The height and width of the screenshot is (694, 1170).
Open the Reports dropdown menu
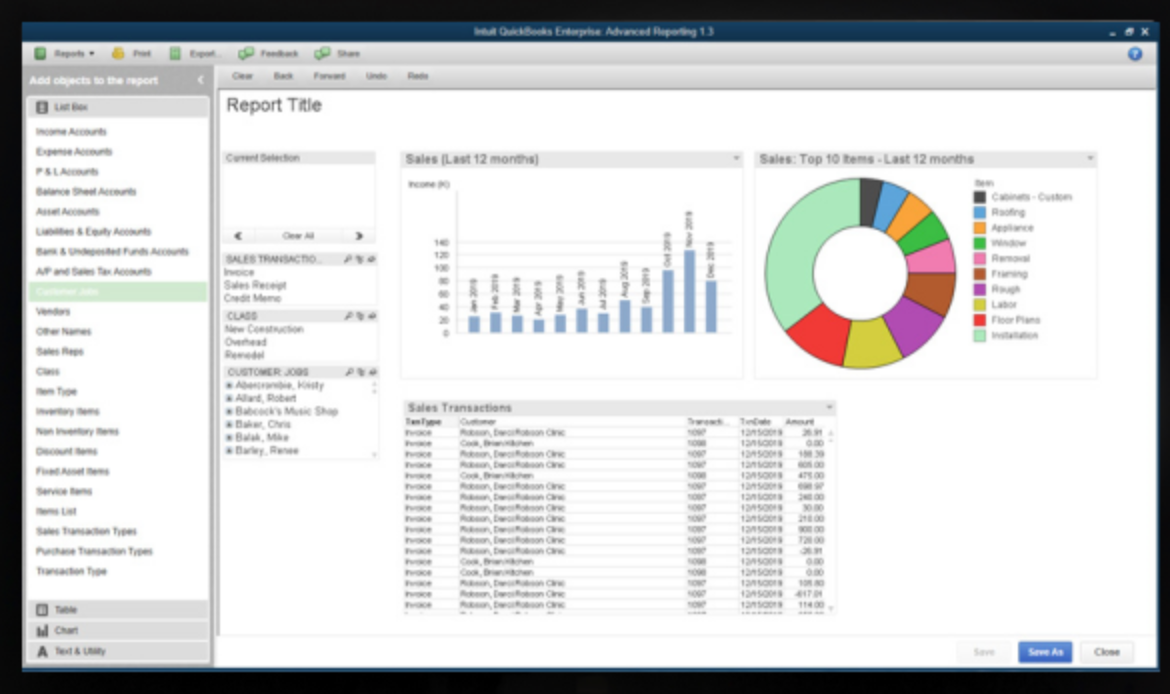64,54
